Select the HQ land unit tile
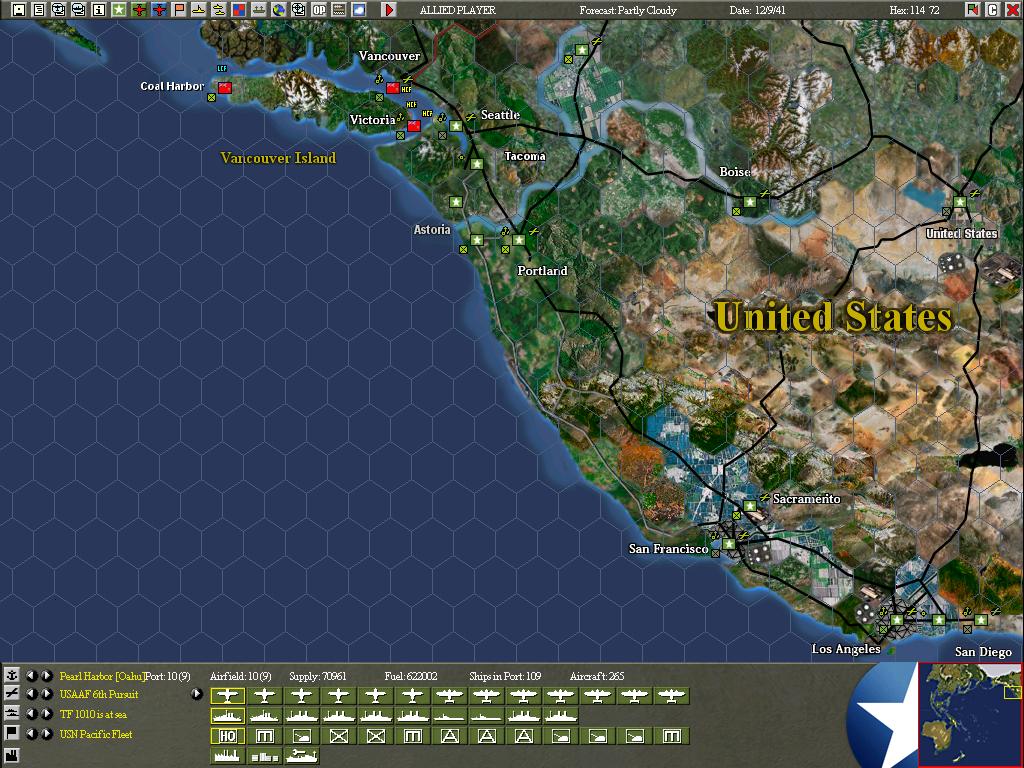 [x=227, y=736]
